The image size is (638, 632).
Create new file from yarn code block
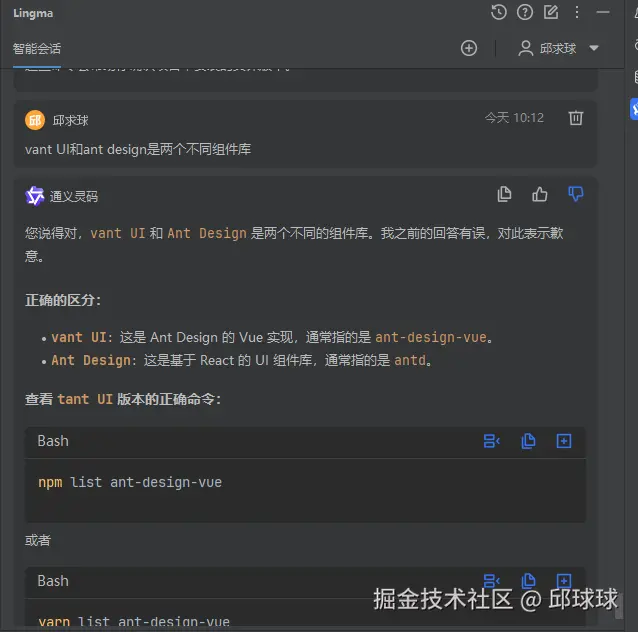click(564, 581)
